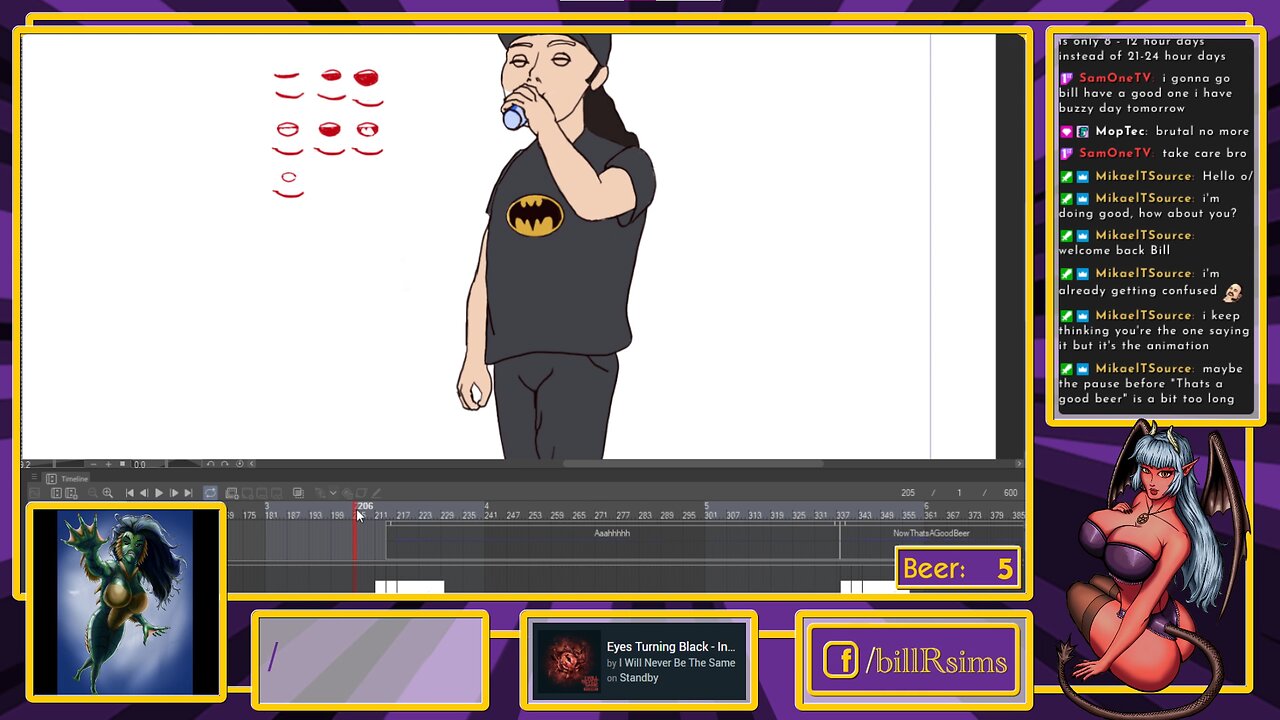Rotate the canvas clockwise
1280x720 pixels.
[x=225, y=464]
